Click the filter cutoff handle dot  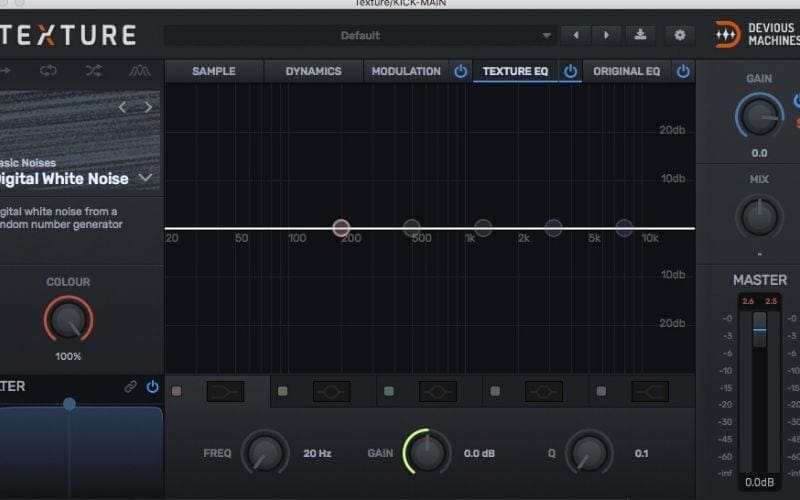(x=69, y=404)
